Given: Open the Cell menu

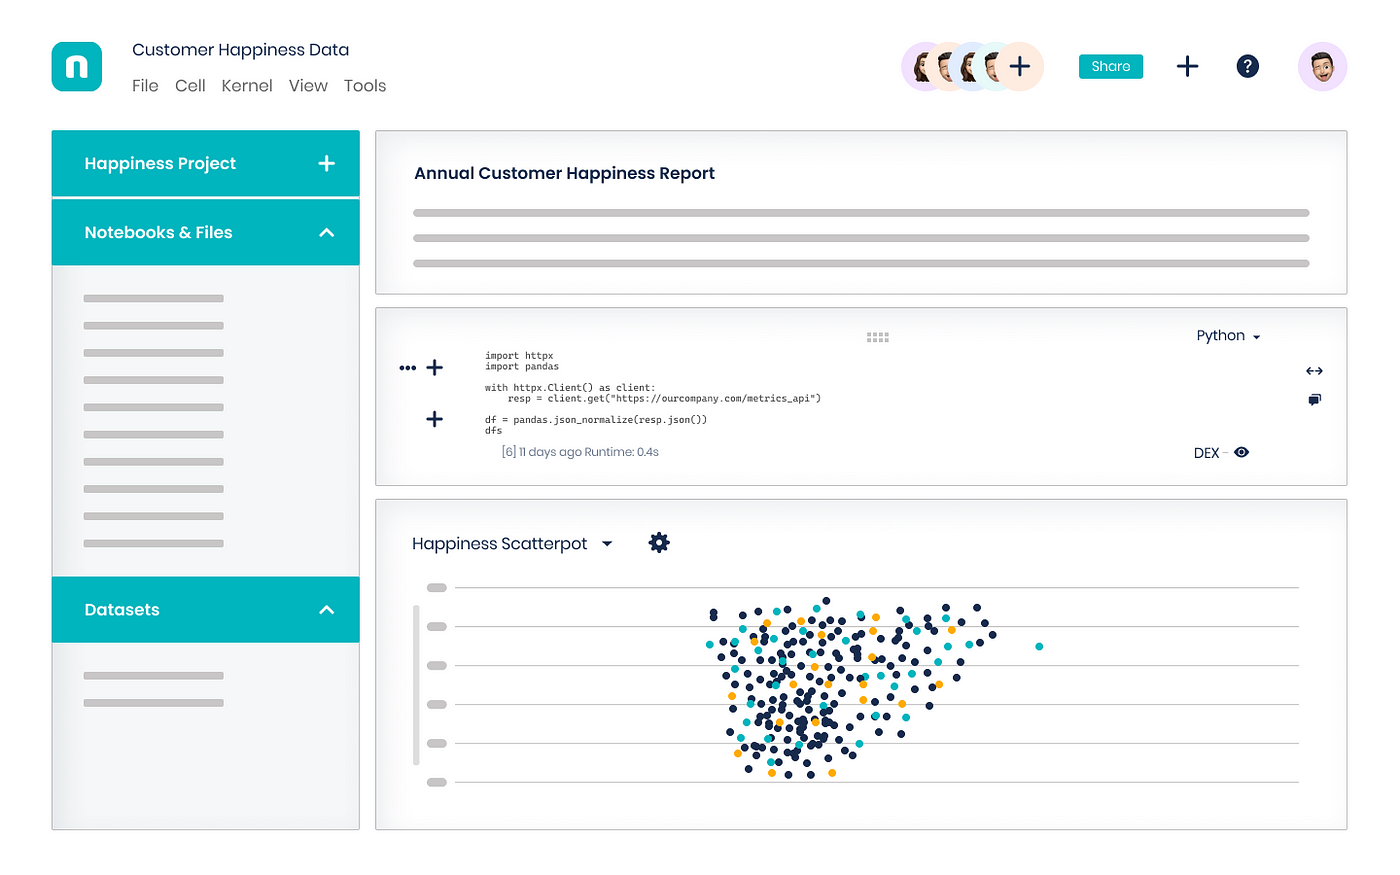Looking at the screenshot, I should (190, 86).
